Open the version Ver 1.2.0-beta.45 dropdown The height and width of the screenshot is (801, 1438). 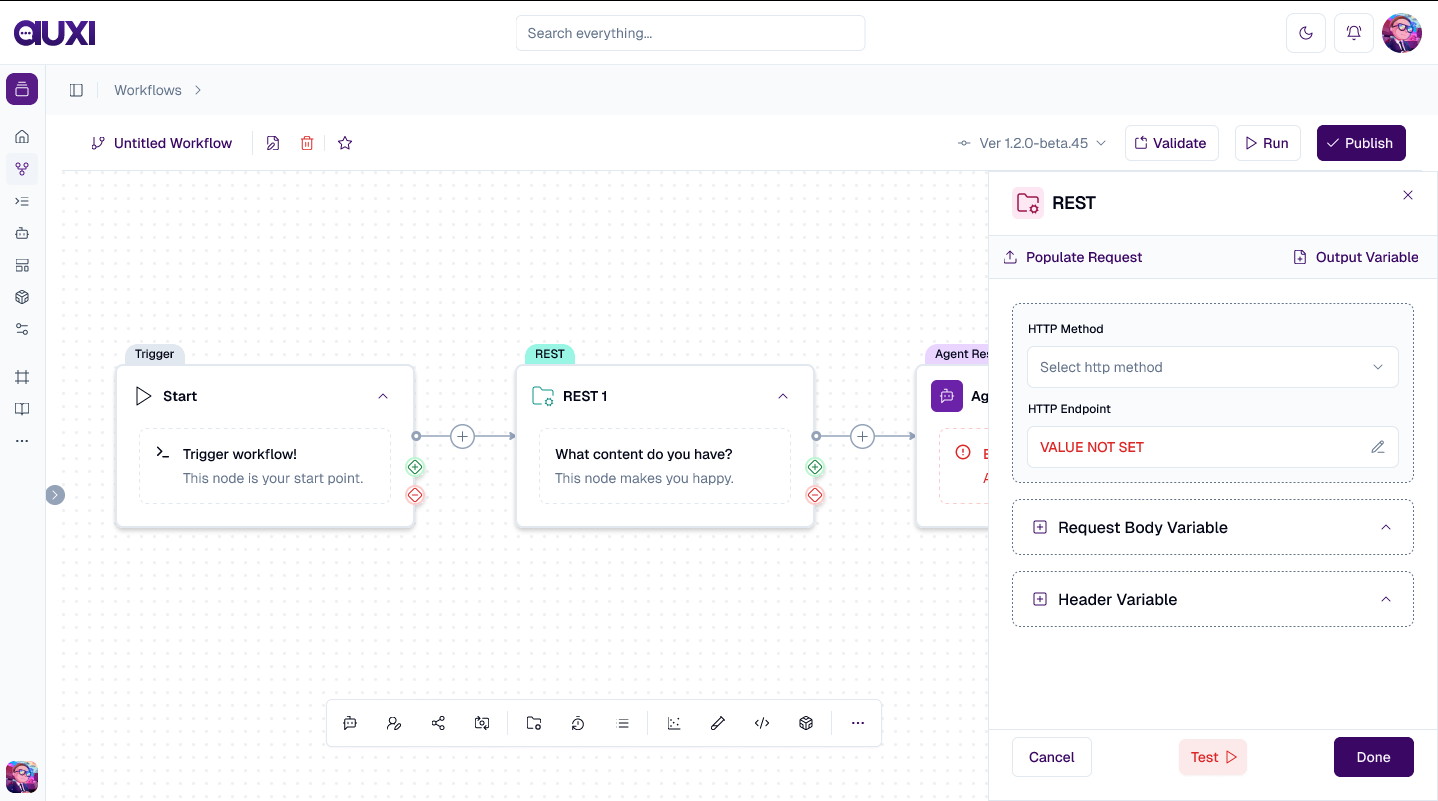click(1032, 143)
